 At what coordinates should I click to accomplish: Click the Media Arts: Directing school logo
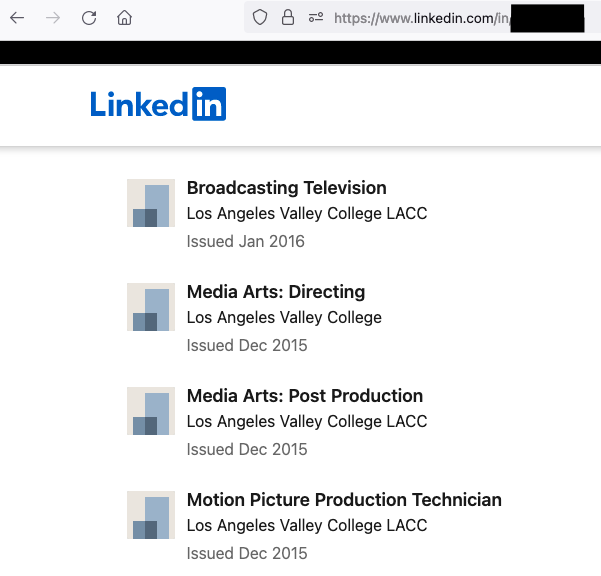151,307
